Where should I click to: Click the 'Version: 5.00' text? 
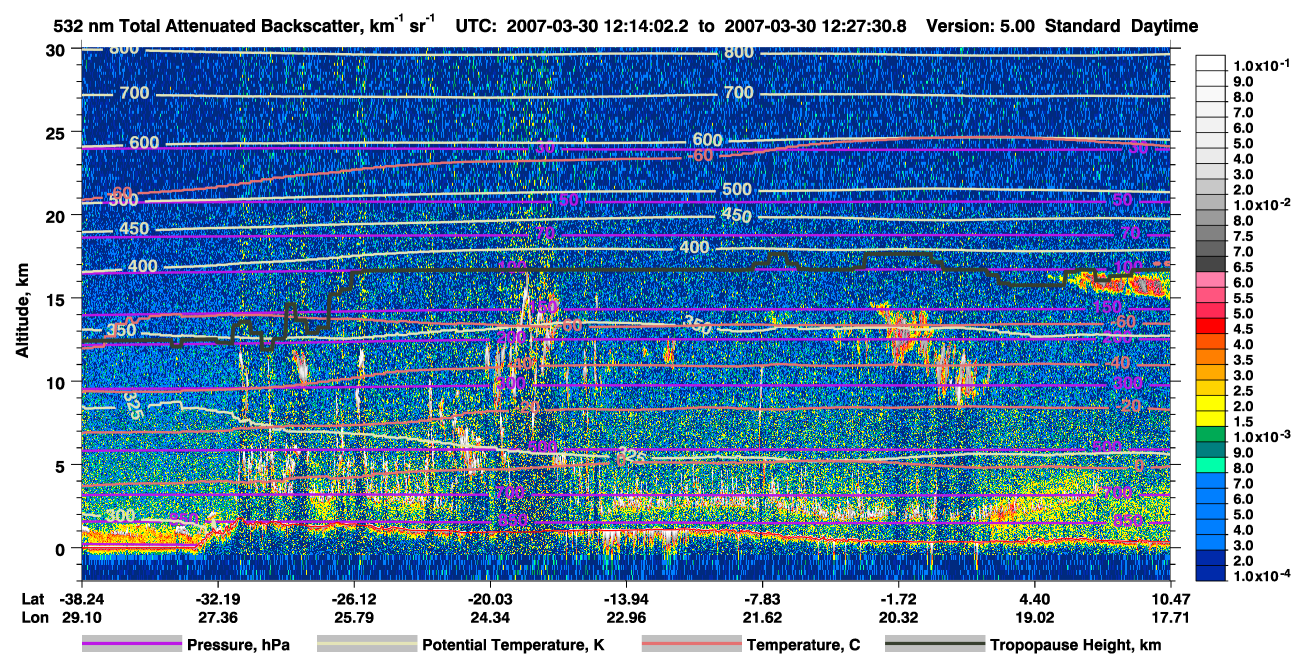(981, 26)
